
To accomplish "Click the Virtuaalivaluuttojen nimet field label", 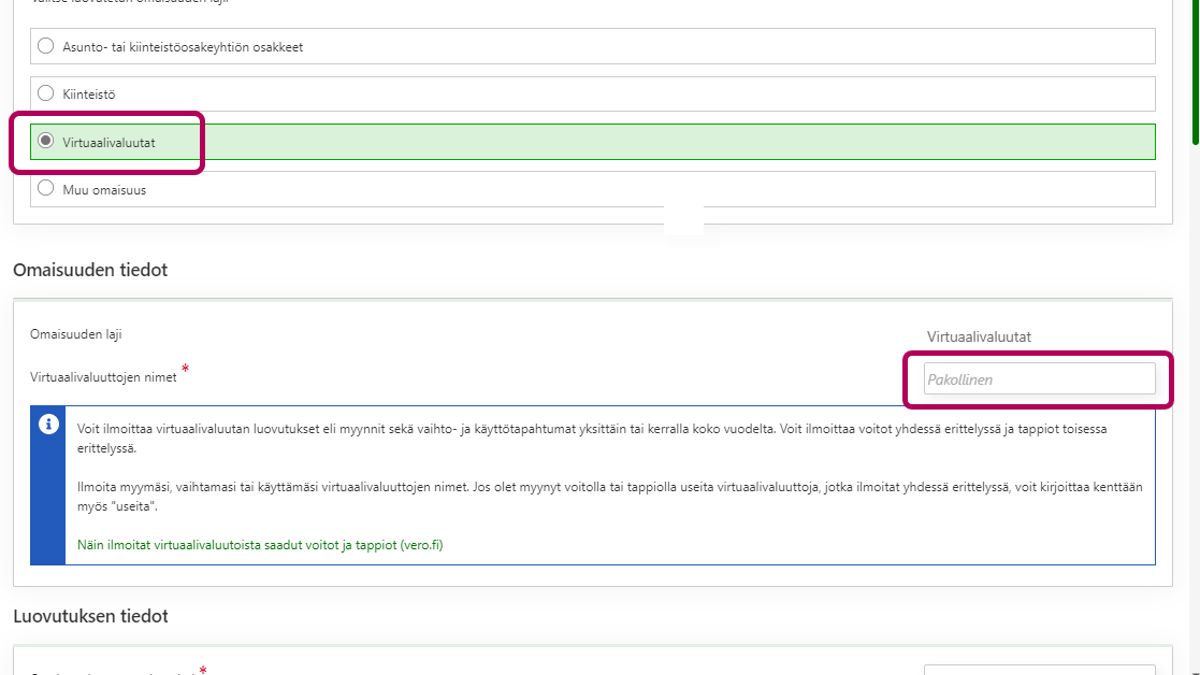I will tap(103, 377).
